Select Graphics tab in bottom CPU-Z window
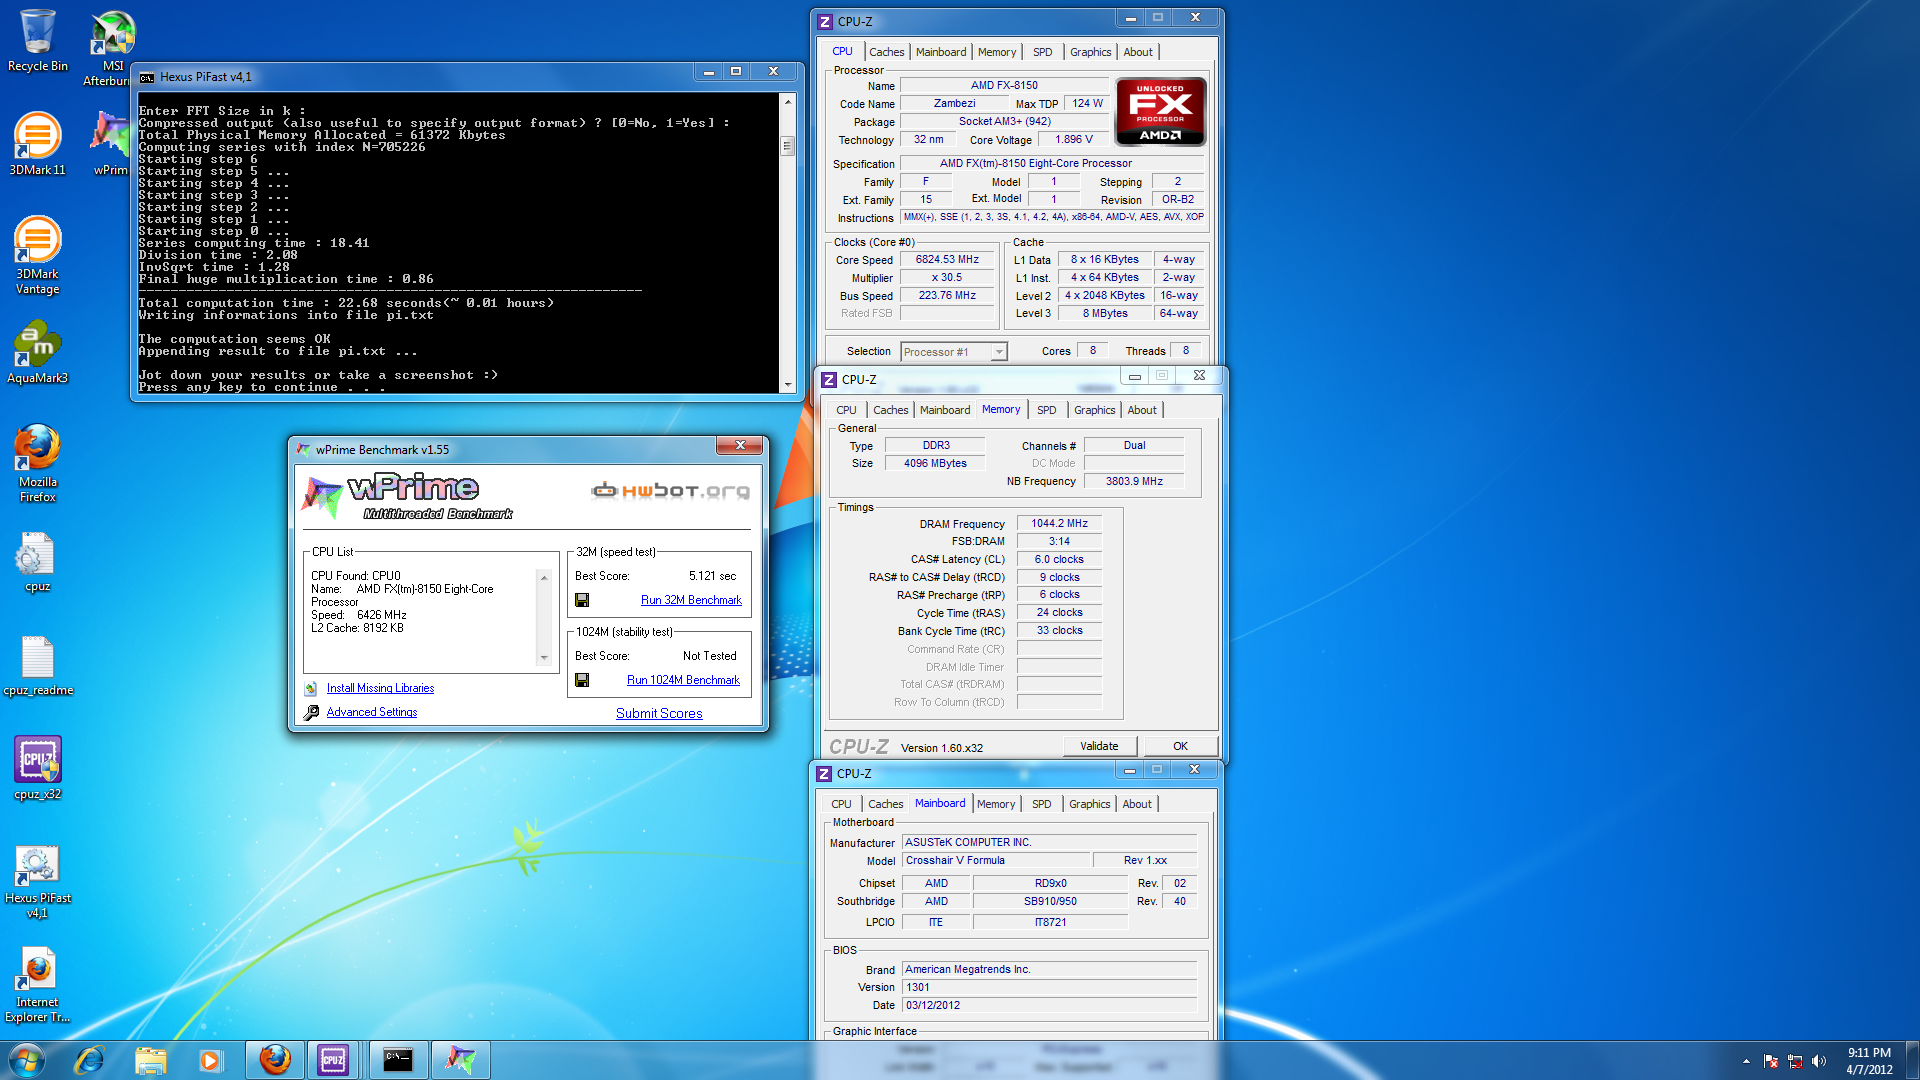Screen dimensions: 1920x1080 [x=1089, y=804]
